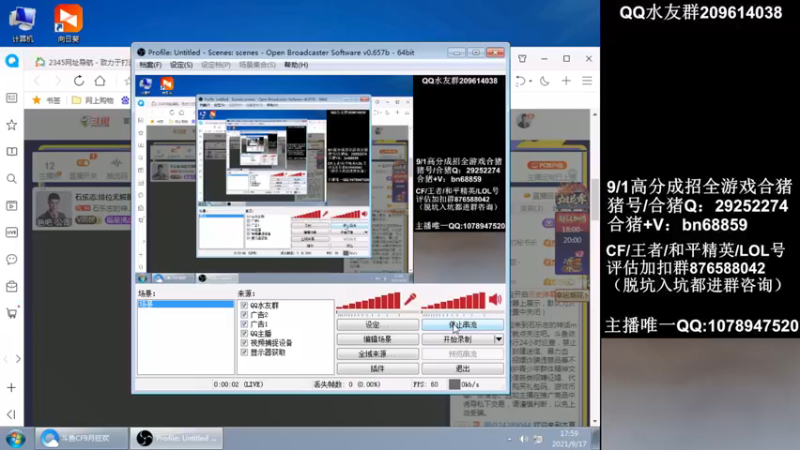
Task: Adjust the microphone volume meter in OBS
Action: click(369, 301)
